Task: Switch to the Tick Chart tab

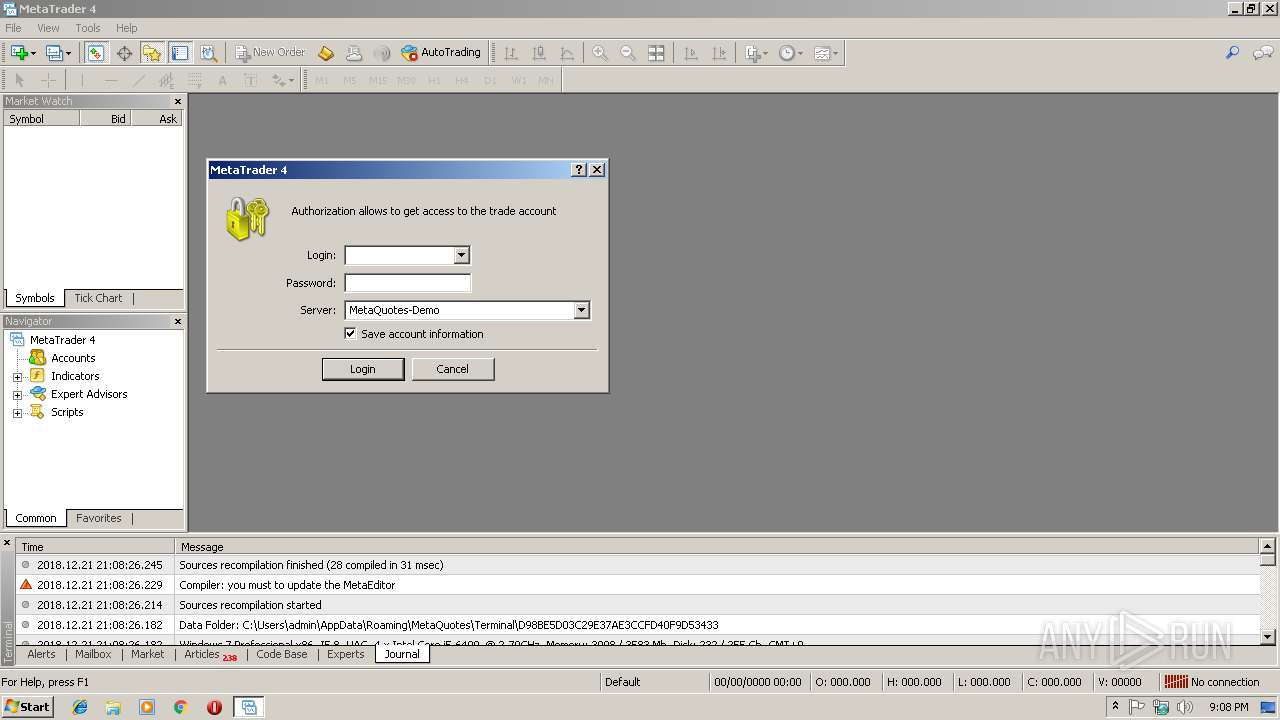Action: point(98,298)
